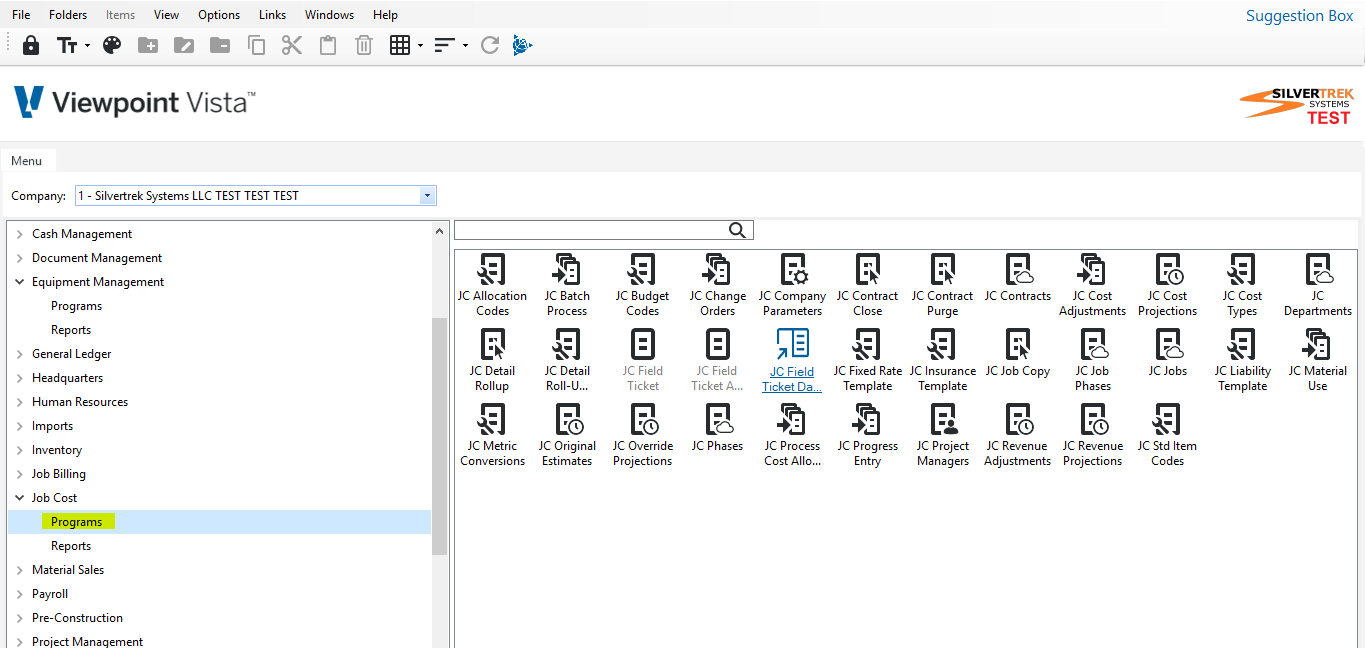Open the Windows menu
1365x648 pixels.
click(329, 15)
